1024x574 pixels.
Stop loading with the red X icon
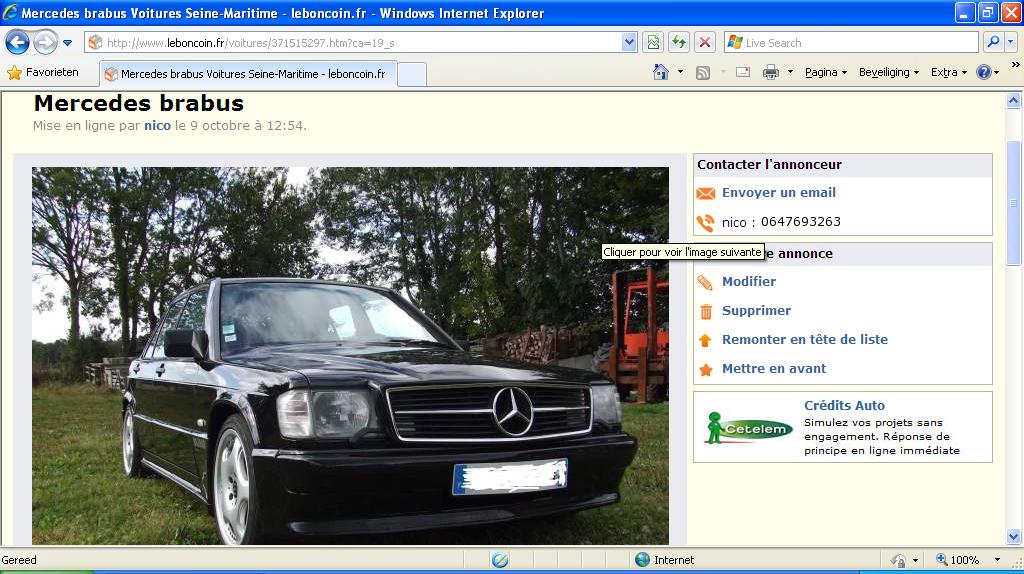pos(705,42)
